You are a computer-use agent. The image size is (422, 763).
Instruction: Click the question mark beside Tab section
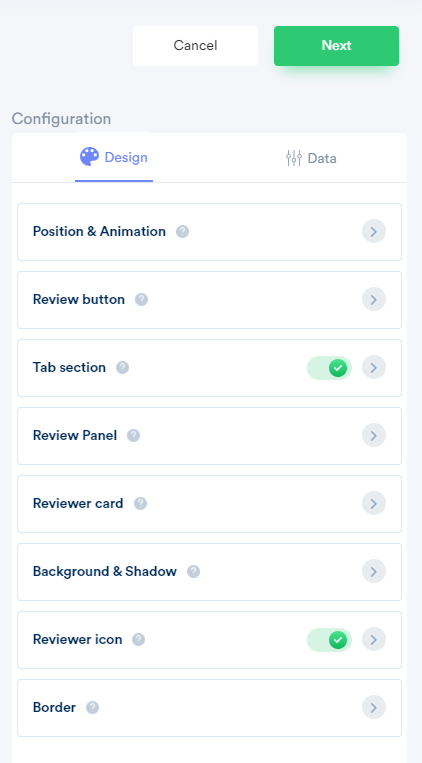(x=123, y=367)
